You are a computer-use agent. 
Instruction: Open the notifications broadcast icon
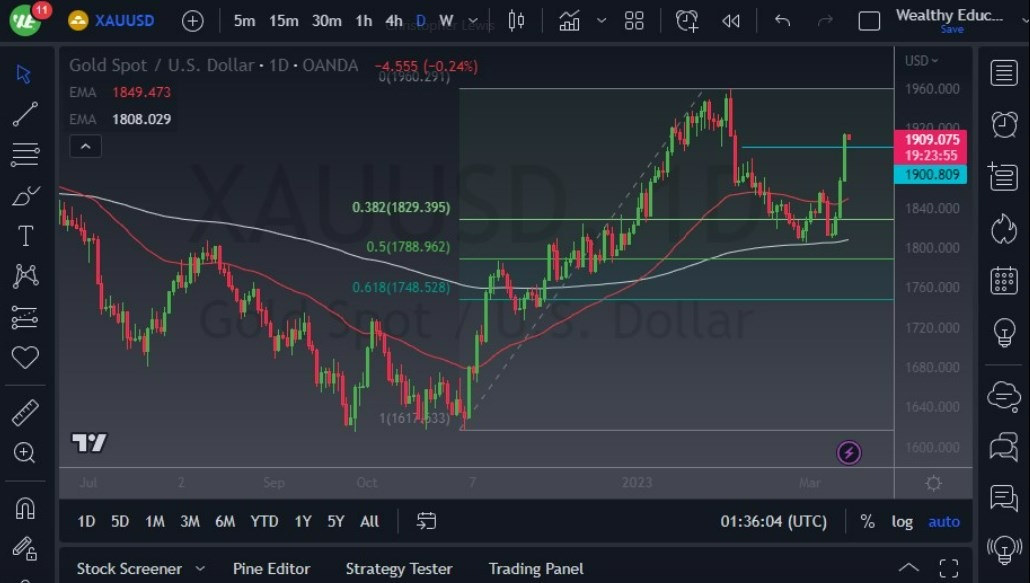pyautogui.click(x=1004, y=549)
